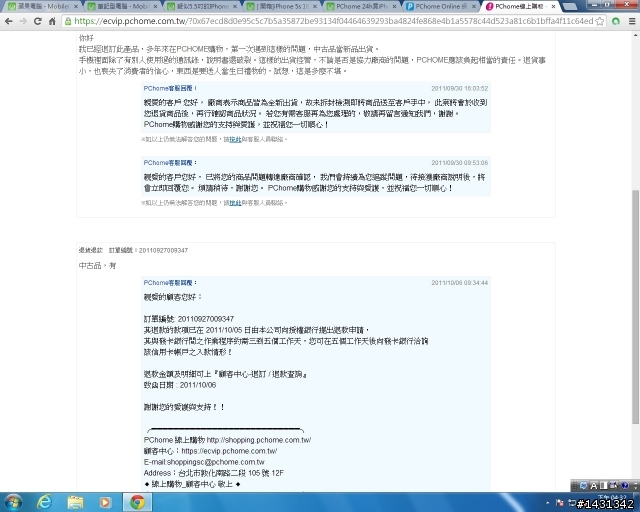Screen dimensions: 640x512
Task: Click the IME input method icon in language bar
Action: pos(584,485)
